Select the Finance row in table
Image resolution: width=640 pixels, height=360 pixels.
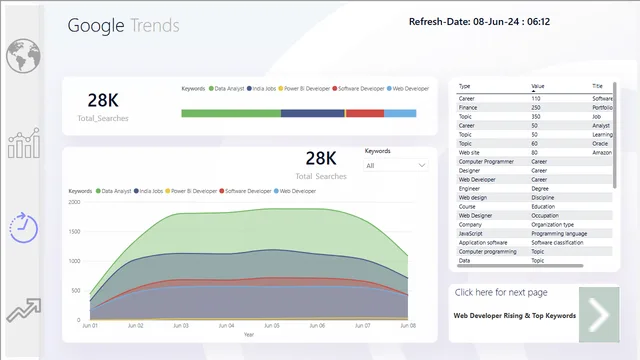point(534,108)
